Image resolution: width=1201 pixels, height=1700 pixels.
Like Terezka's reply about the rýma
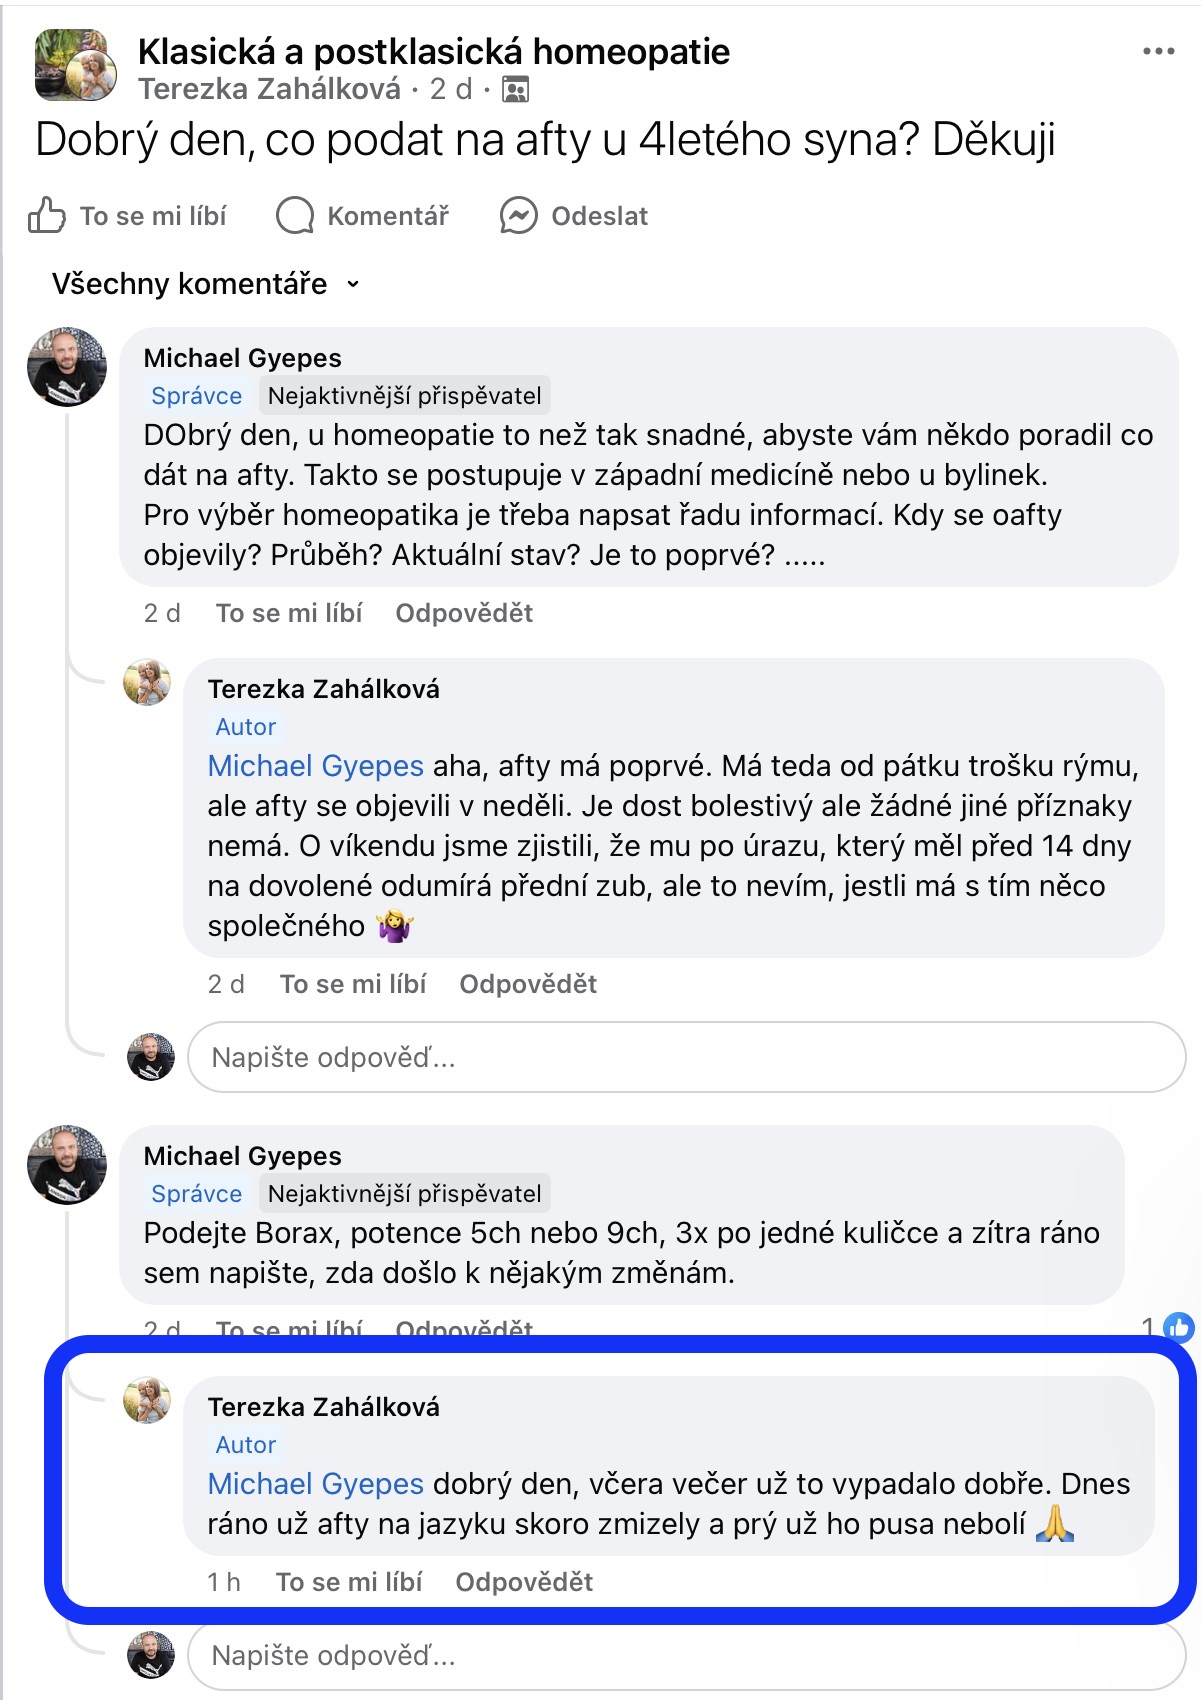(x=353, y=984)
